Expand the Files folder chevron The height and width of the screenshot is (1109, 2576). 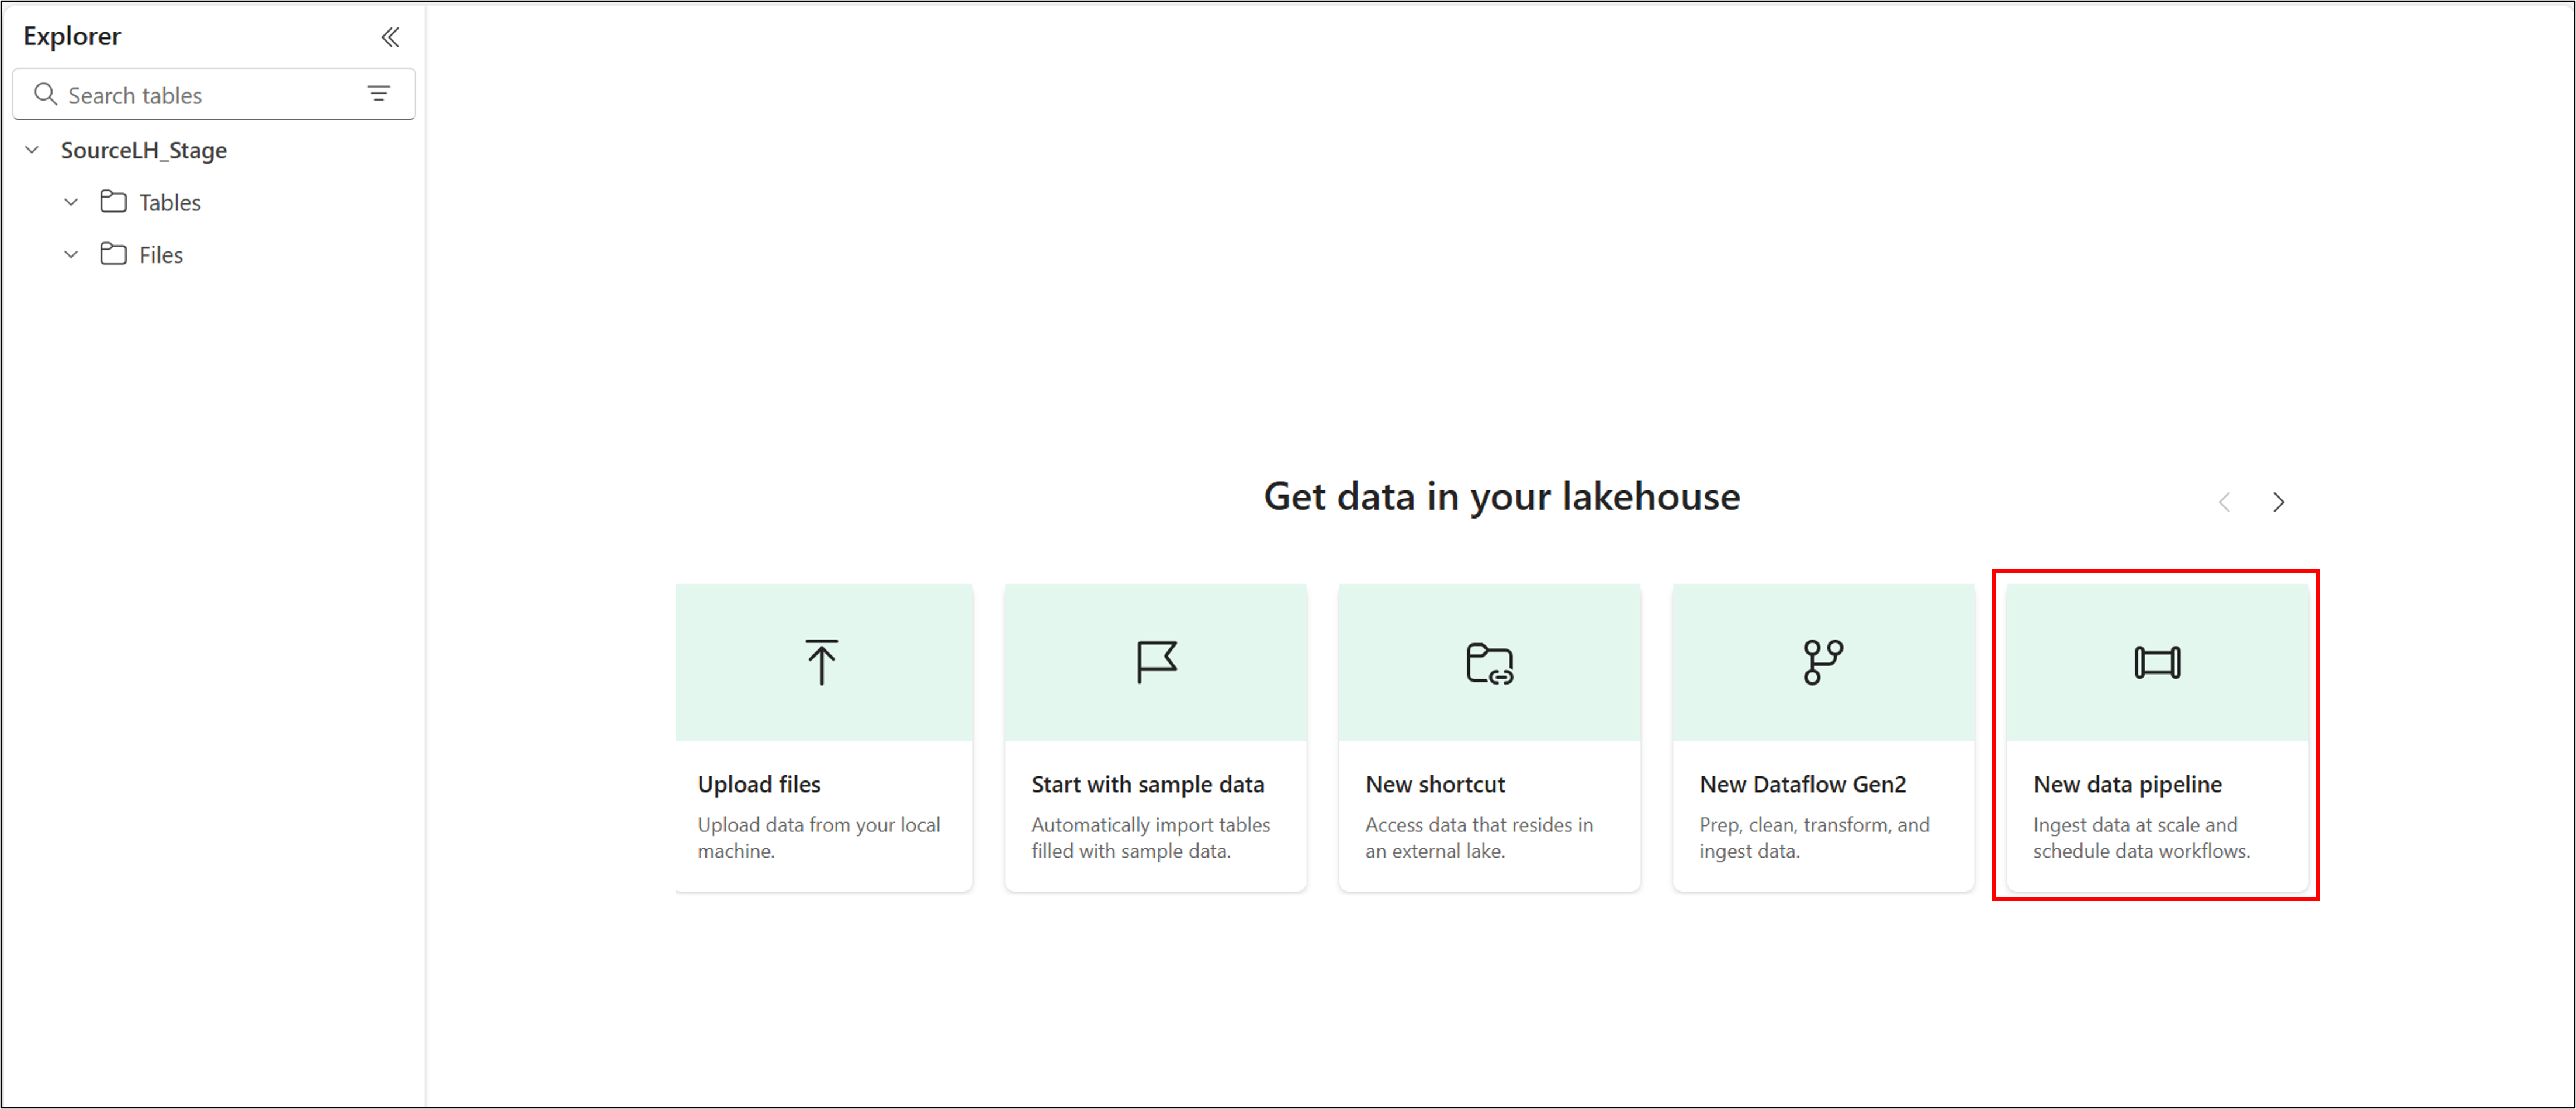coord(71,254)
